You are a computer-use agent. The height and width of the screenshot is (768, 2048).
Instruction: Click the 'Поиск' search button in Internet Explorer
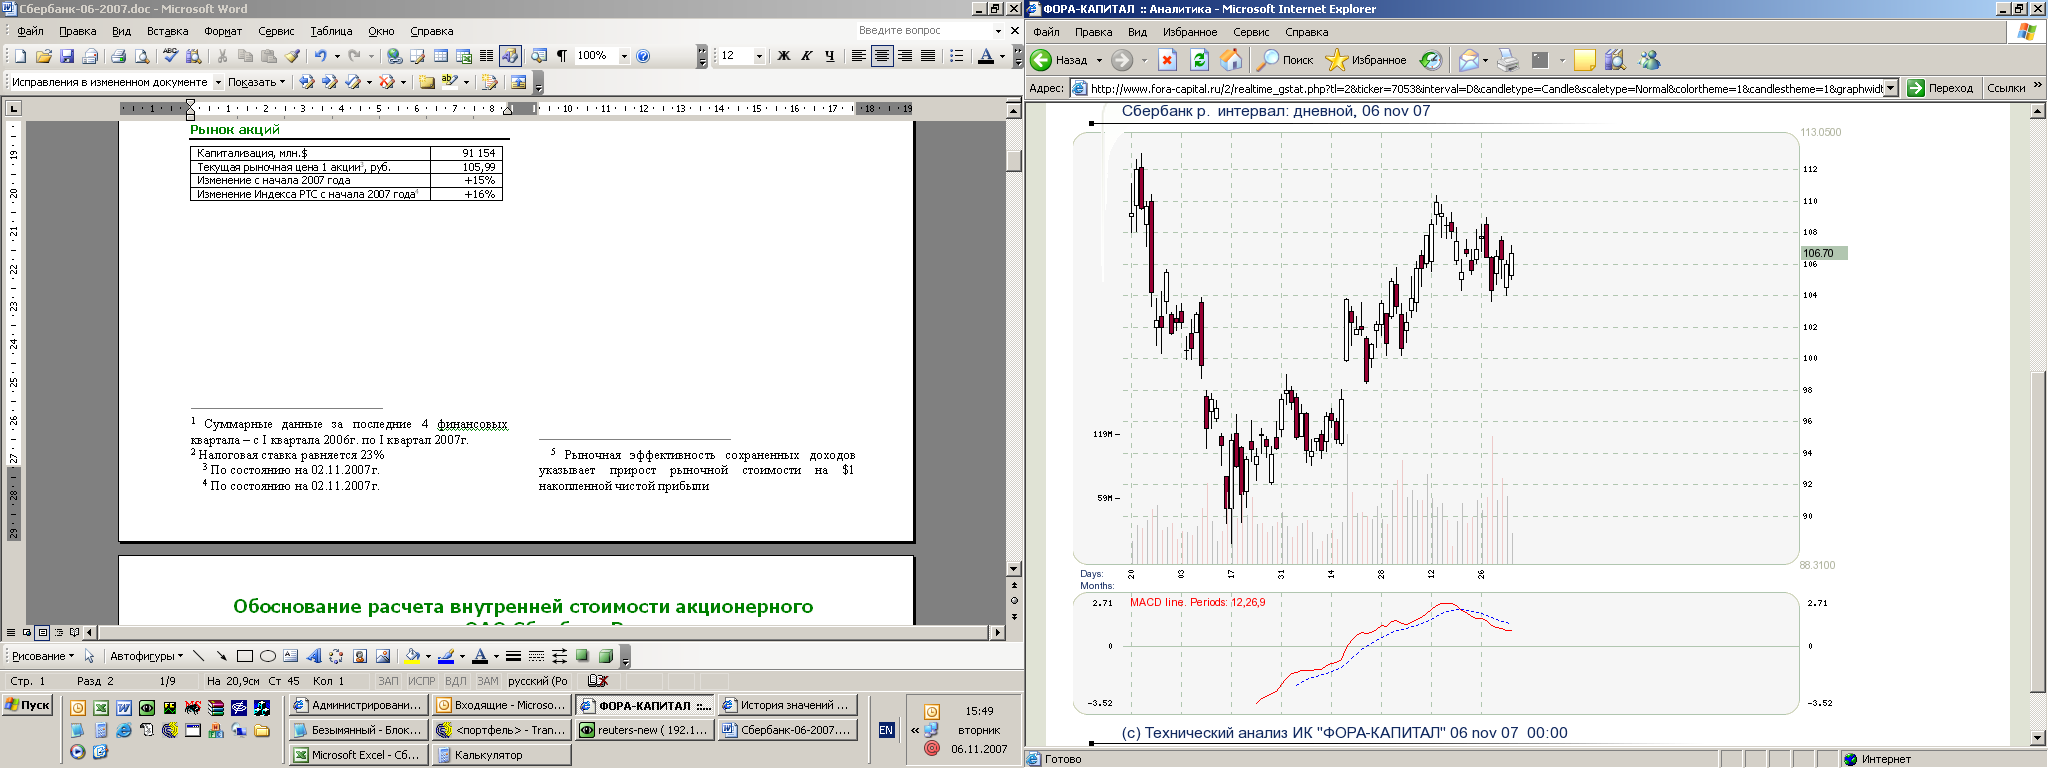click(1285, 60)
